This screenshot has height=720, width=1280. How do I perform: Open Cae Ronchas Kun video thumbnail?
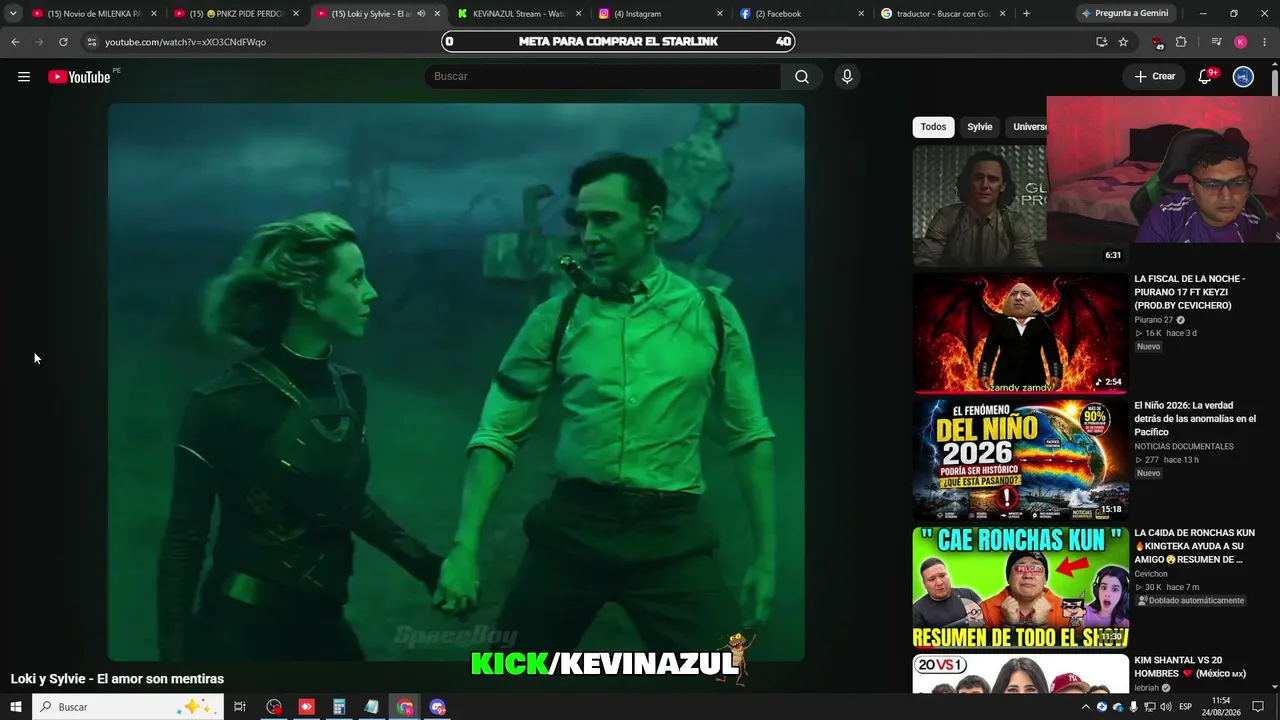pyautogui.click(x=1020, y=587)
